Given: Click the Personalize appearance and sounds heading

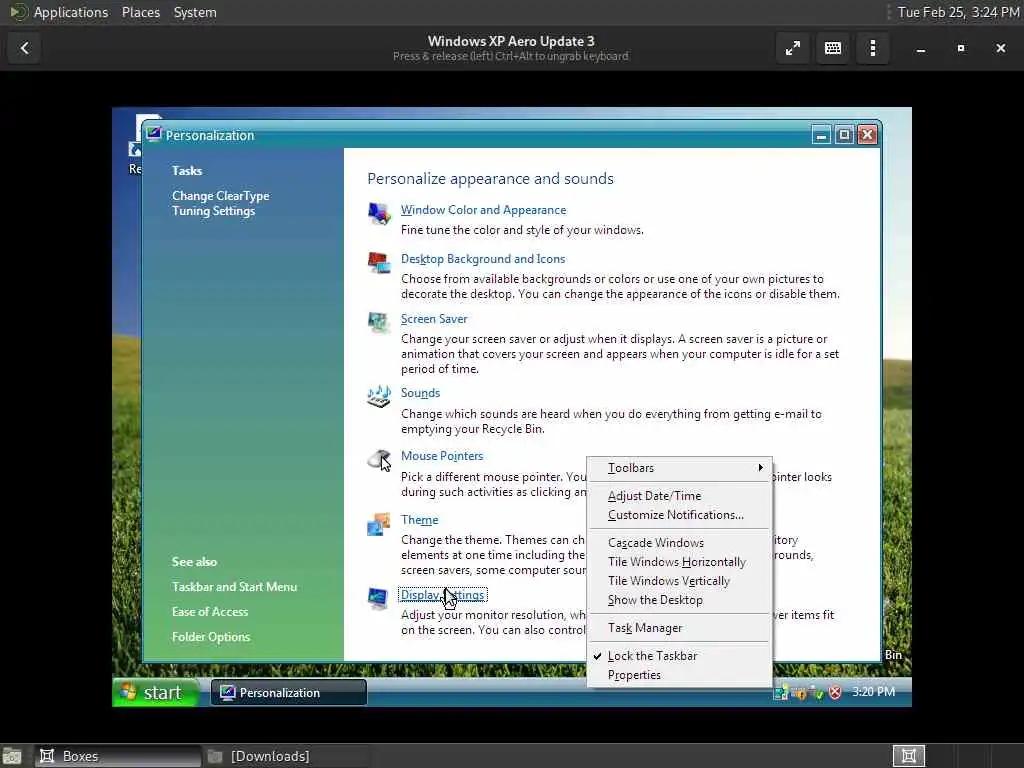Looking at the screenshot, I should click(490, 179).
